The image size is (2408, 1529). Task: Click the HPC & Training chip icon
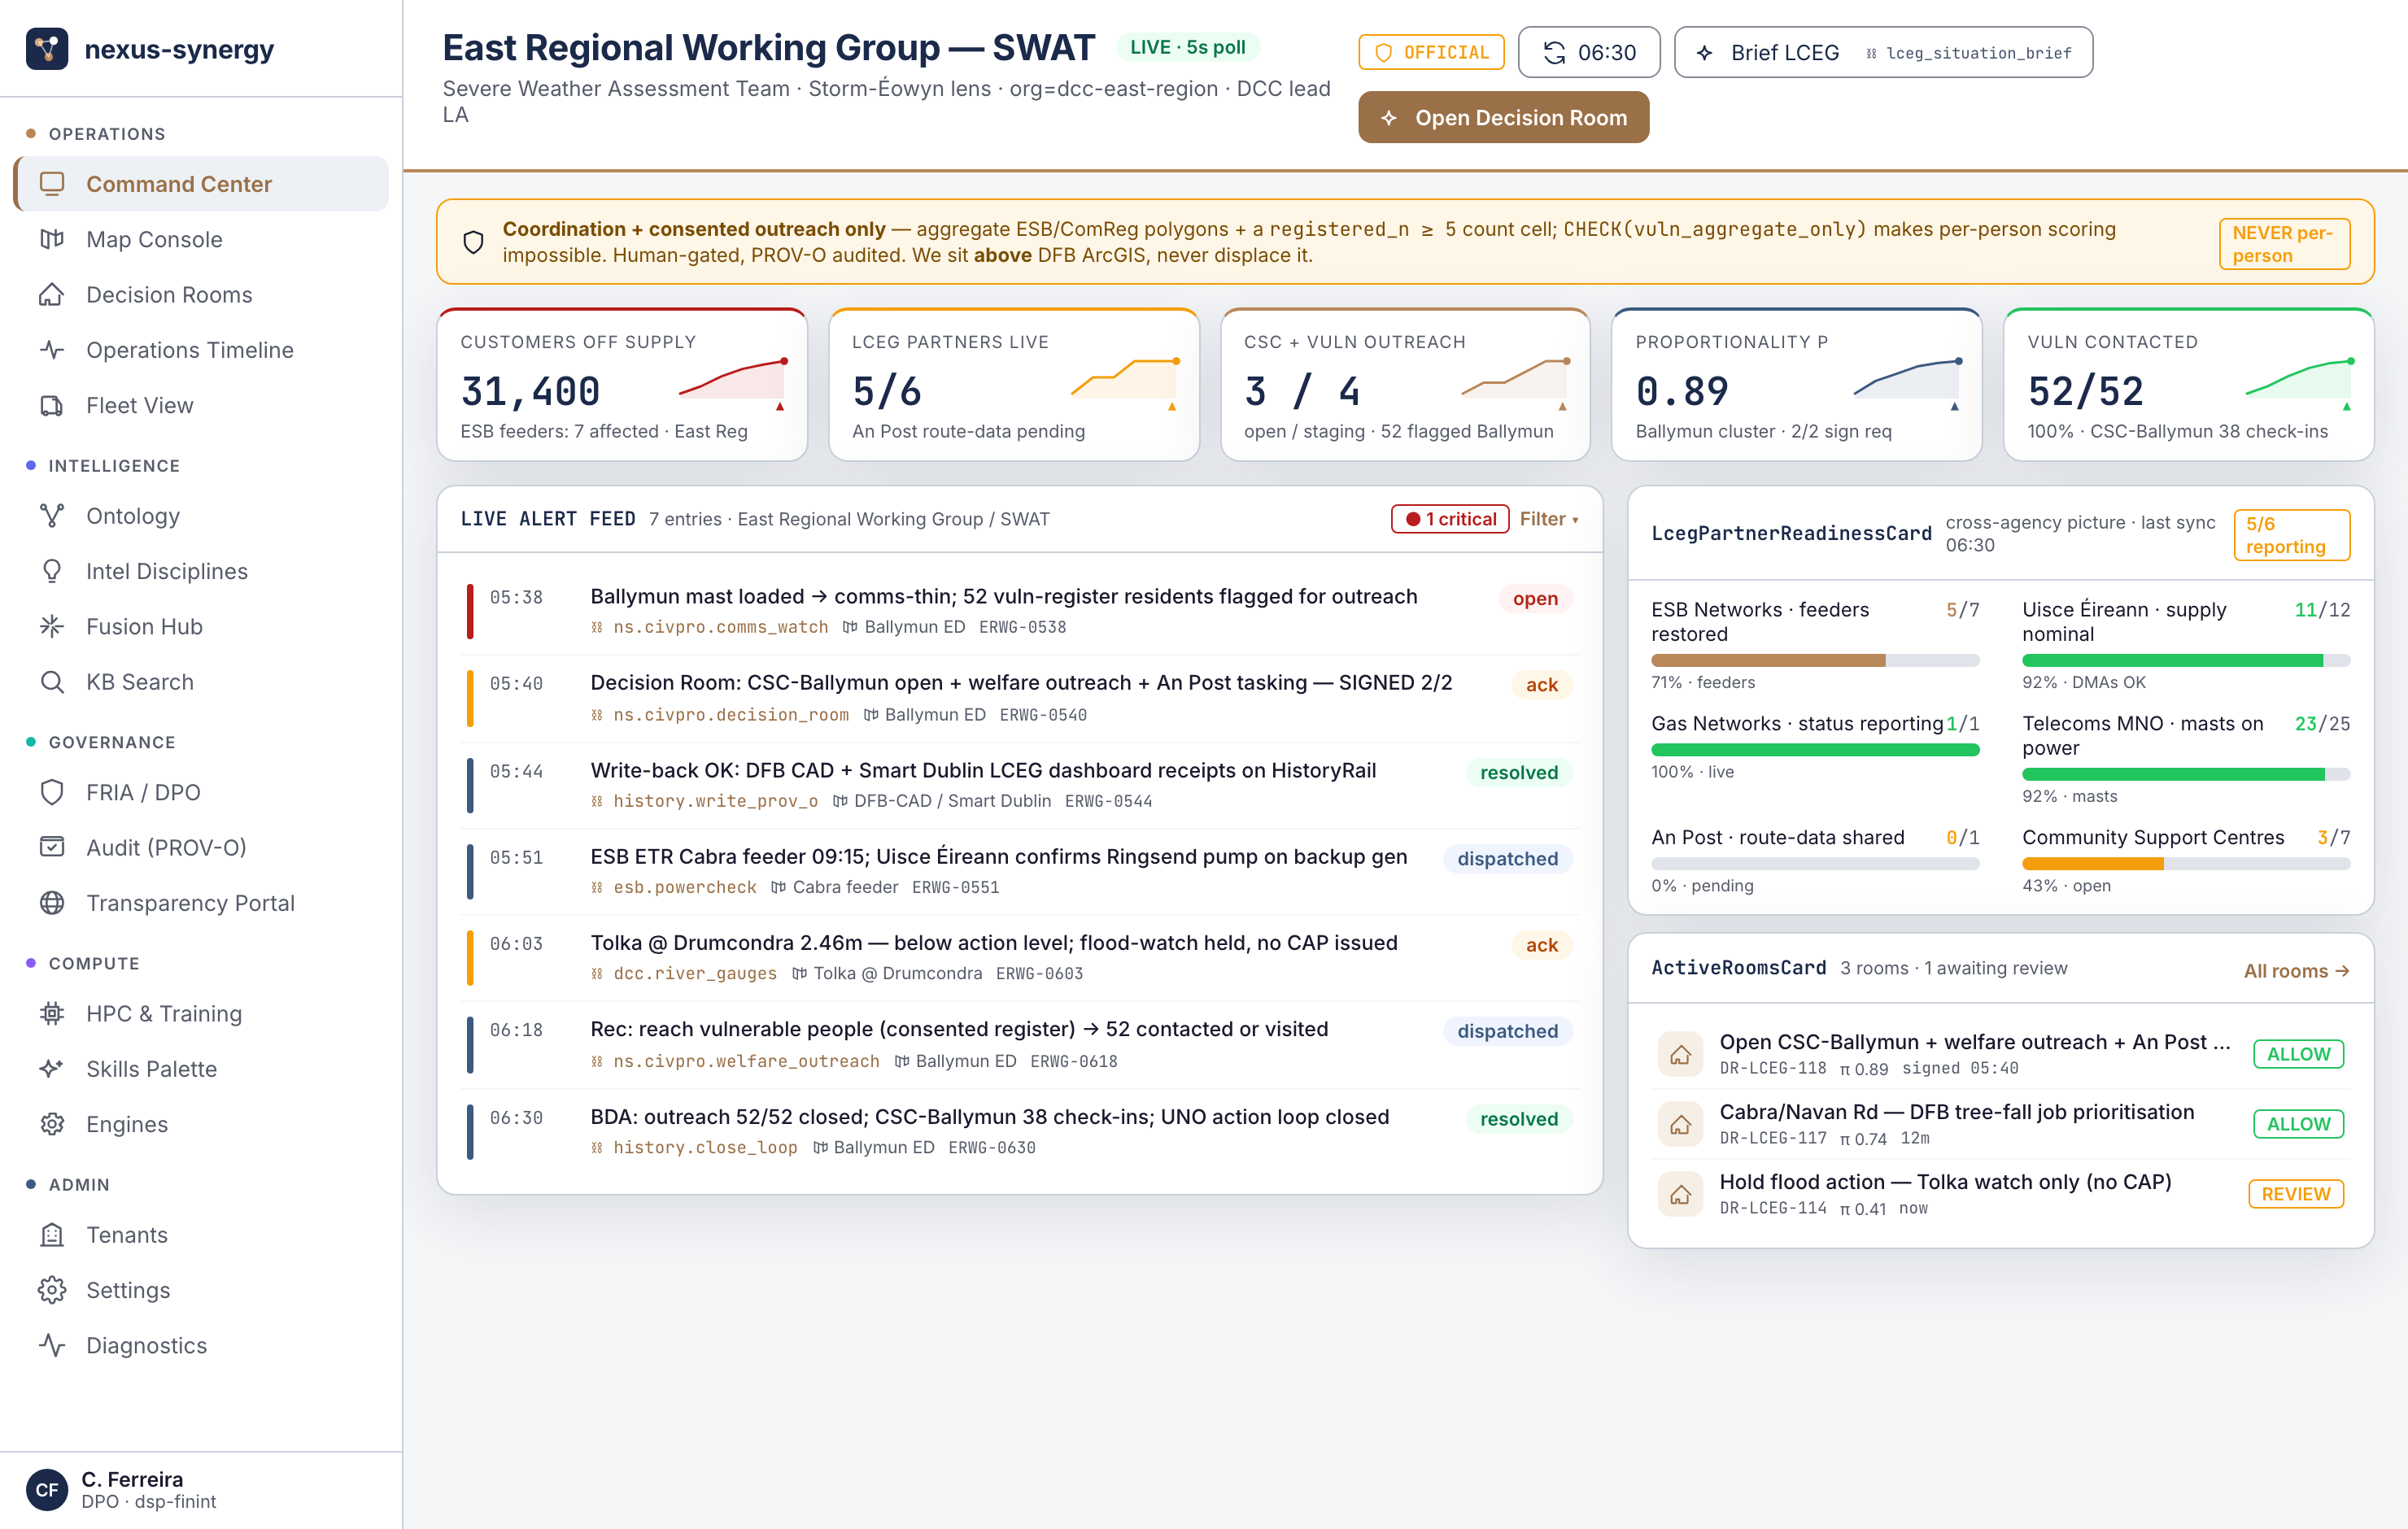click(x=52, y=1013)
